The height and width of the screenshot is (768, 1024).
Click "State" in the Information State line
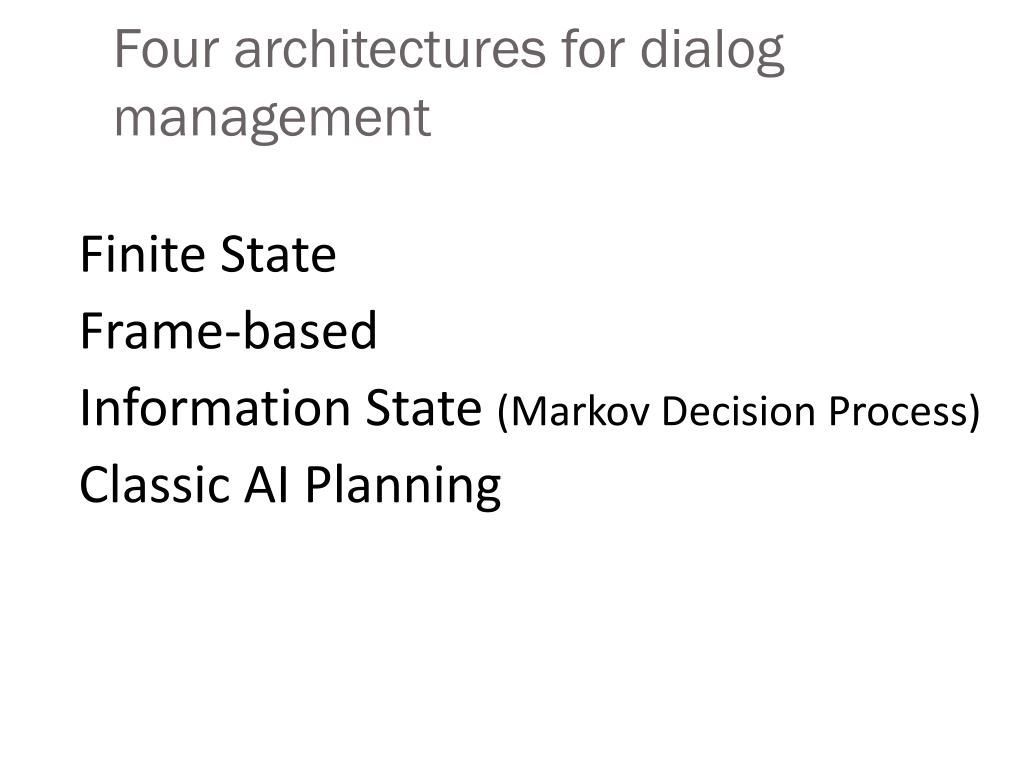pyautogui.click(x=423, y=408)
